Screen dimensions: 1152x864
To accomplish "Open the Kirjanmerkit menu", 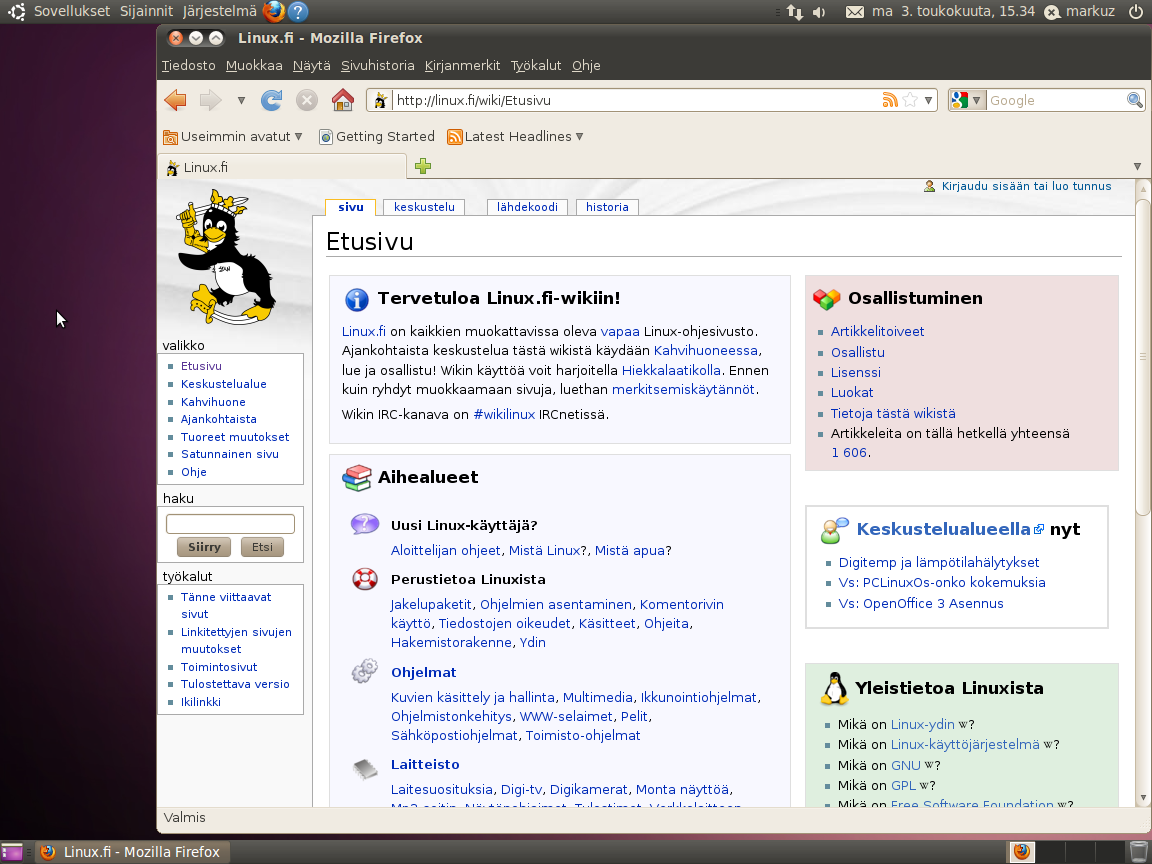I will point(462,66).
